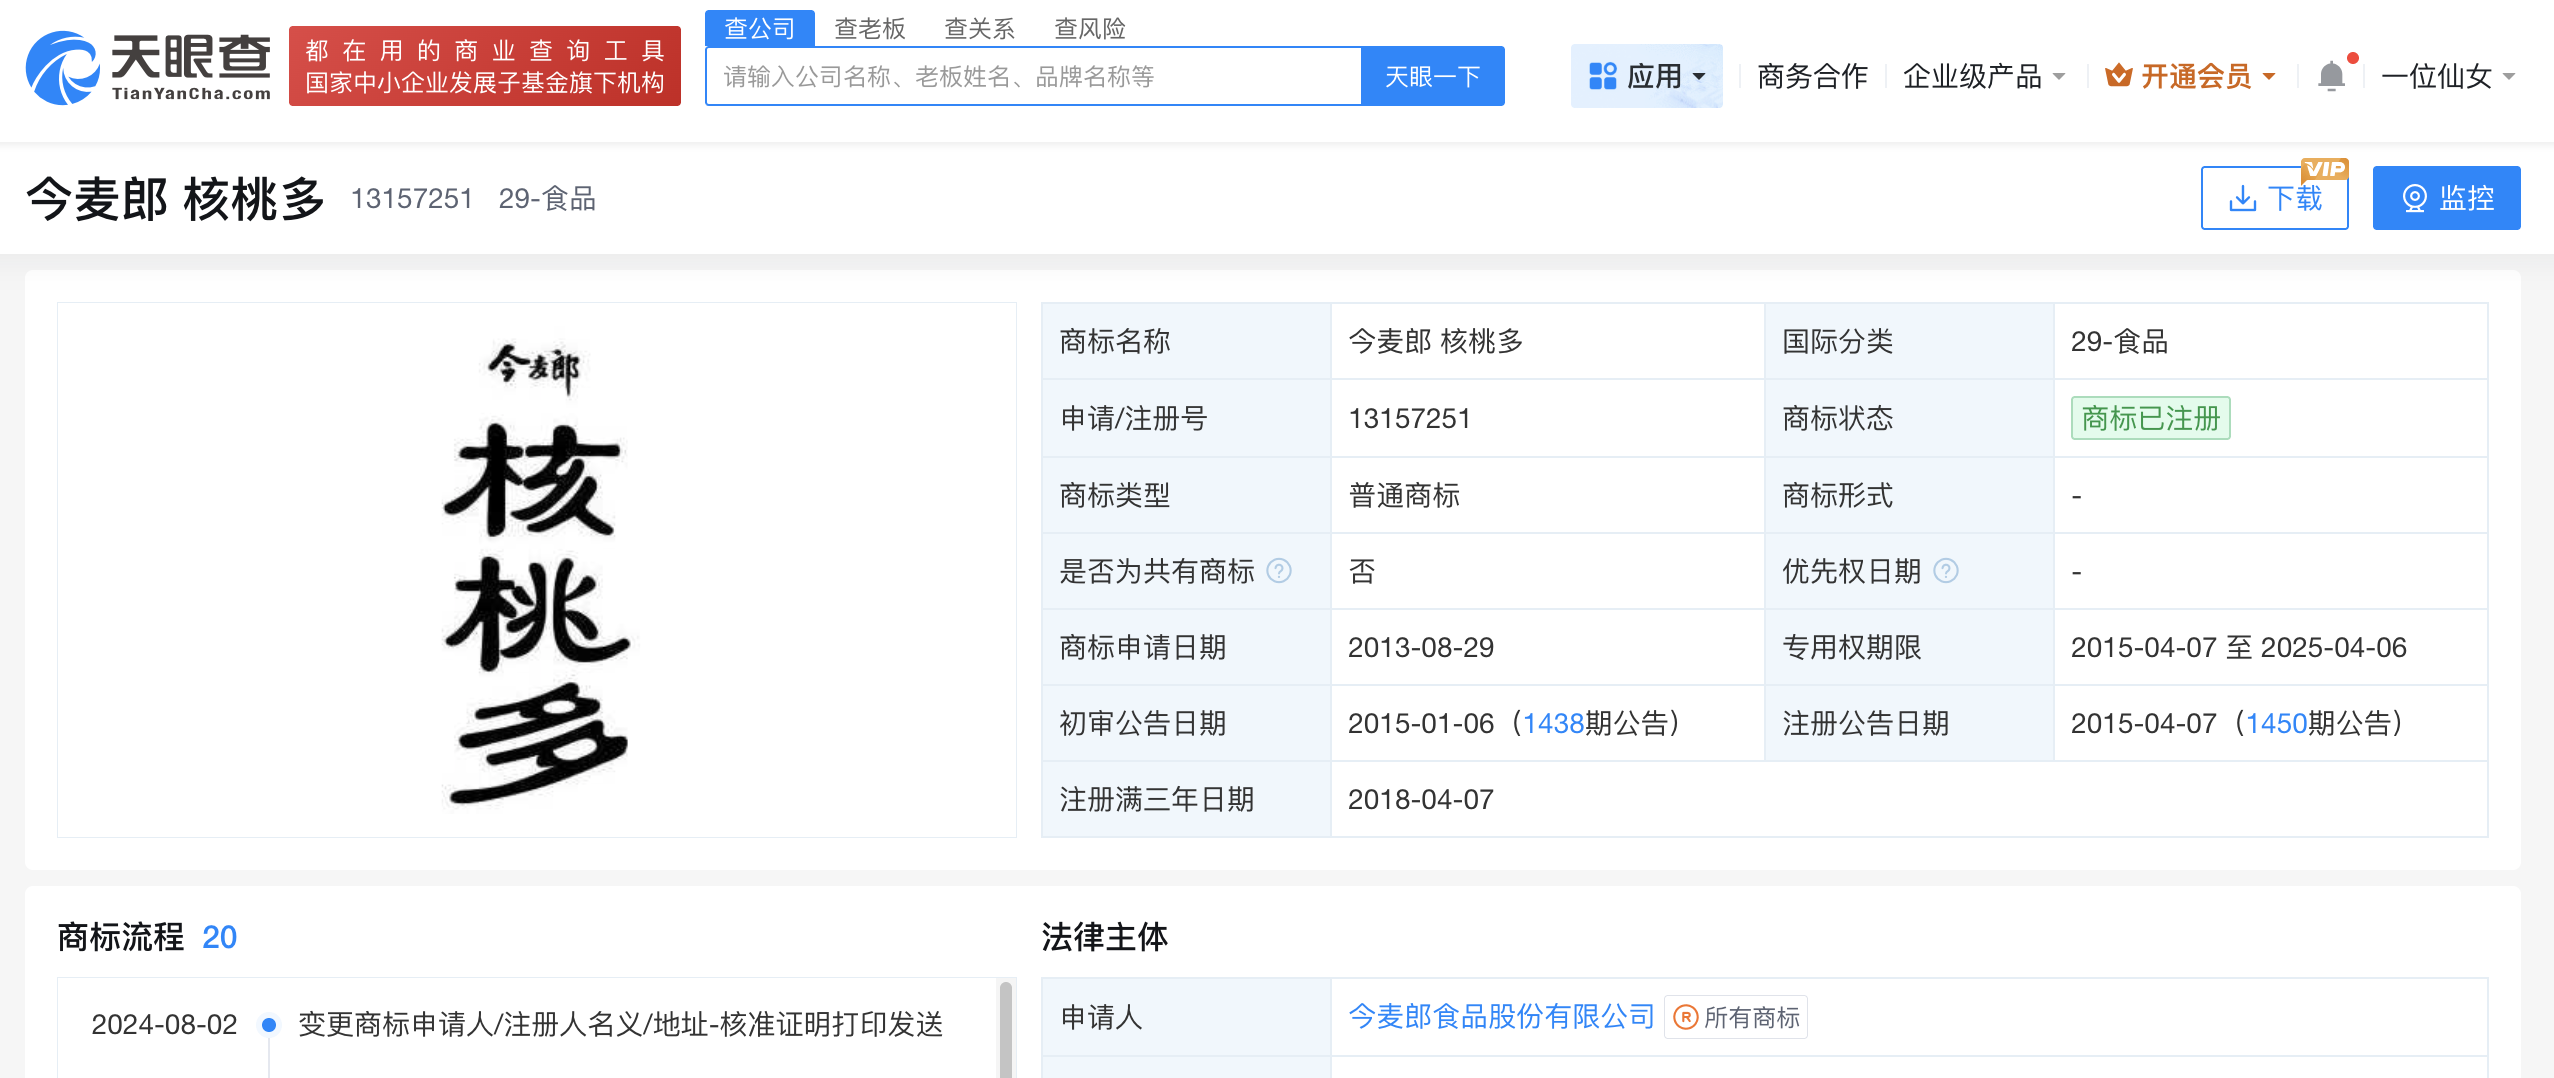Switch to the 查风险 search tab
Viewport: 2554px width, 1078px height.
click(x=1090, y=28)
